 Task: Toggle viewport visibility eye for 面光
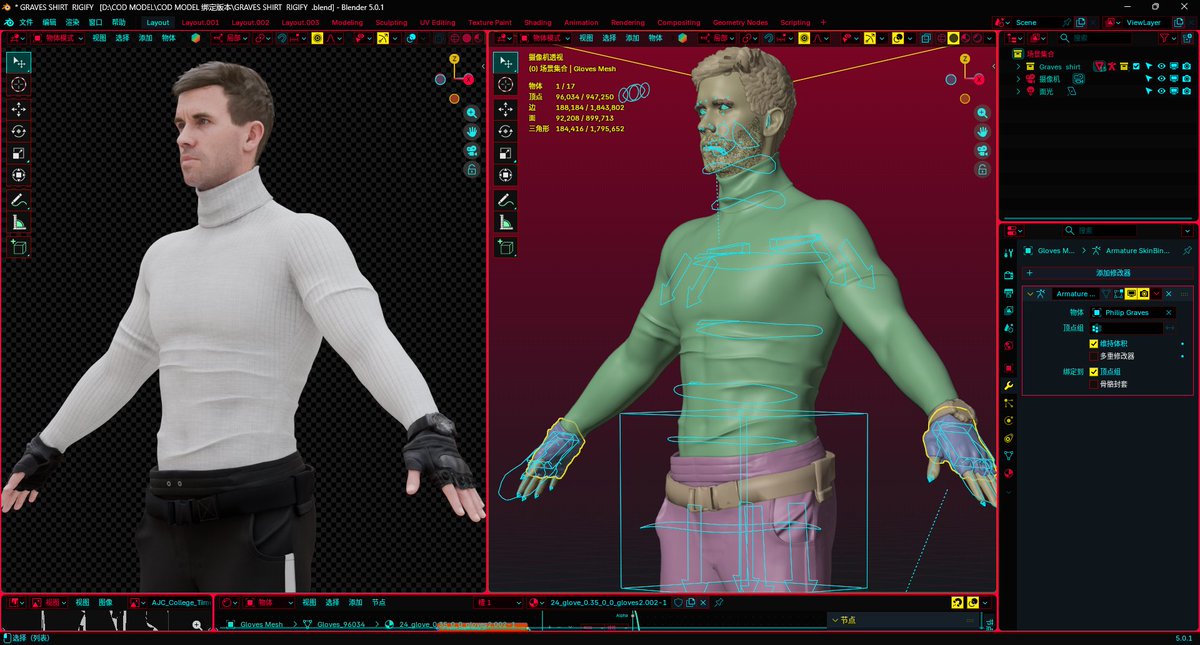[x=1161, y=91]
